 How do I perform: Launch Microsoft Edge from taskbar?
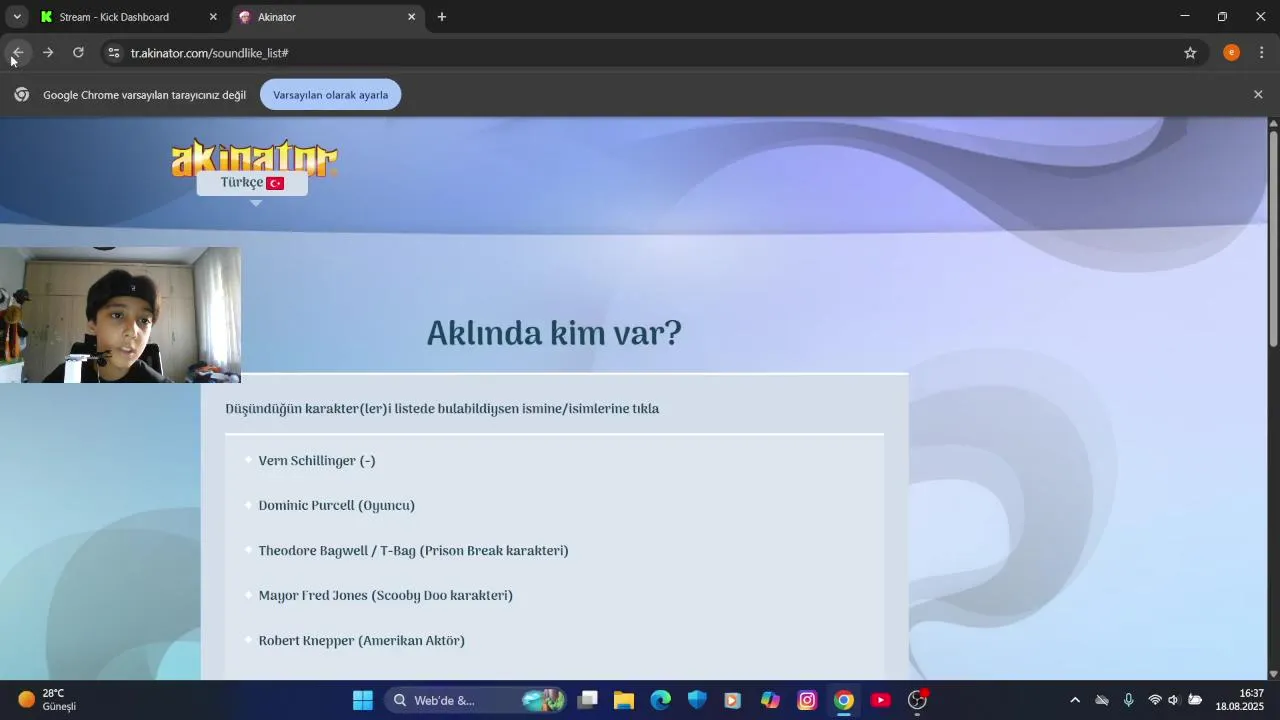coord(661,700)
